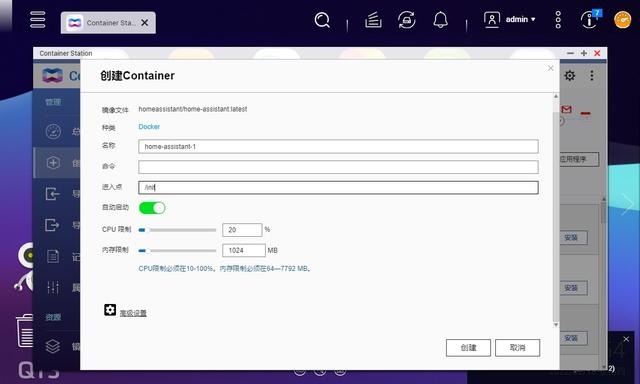Viewport: 640px width, 384px height.
Task: Click the red mail icon
Action: pos(567,109)
